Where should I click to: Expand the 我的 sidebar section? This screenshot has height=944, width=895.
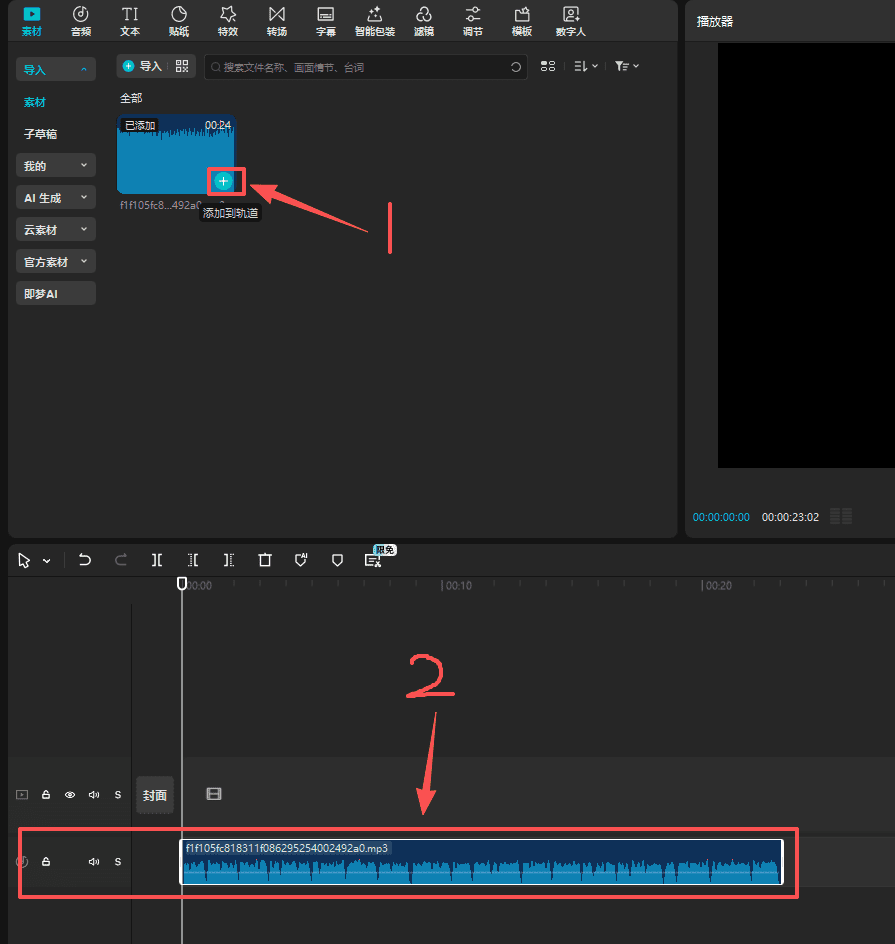56,165
